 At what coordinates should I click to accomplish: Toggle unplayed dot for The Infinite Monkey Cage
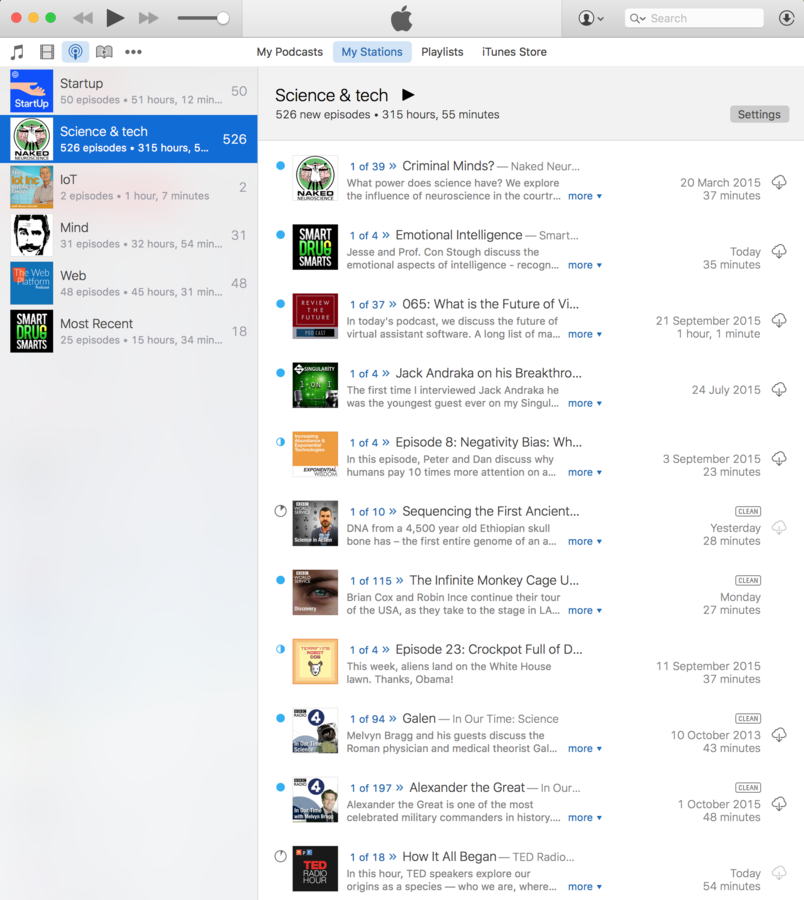click(x=280, y=580)
